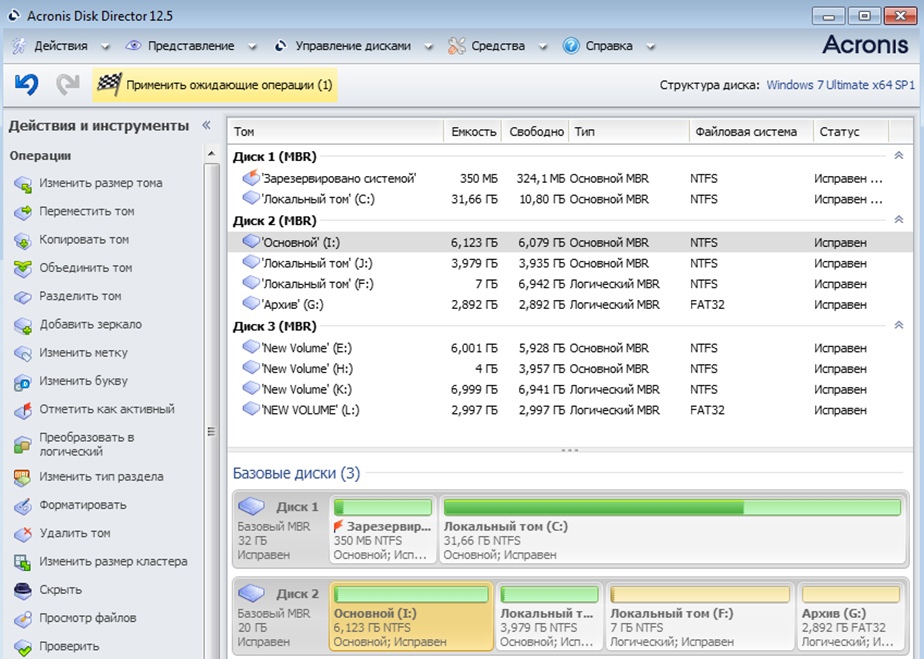Click the Изменить букву icon

22,382
